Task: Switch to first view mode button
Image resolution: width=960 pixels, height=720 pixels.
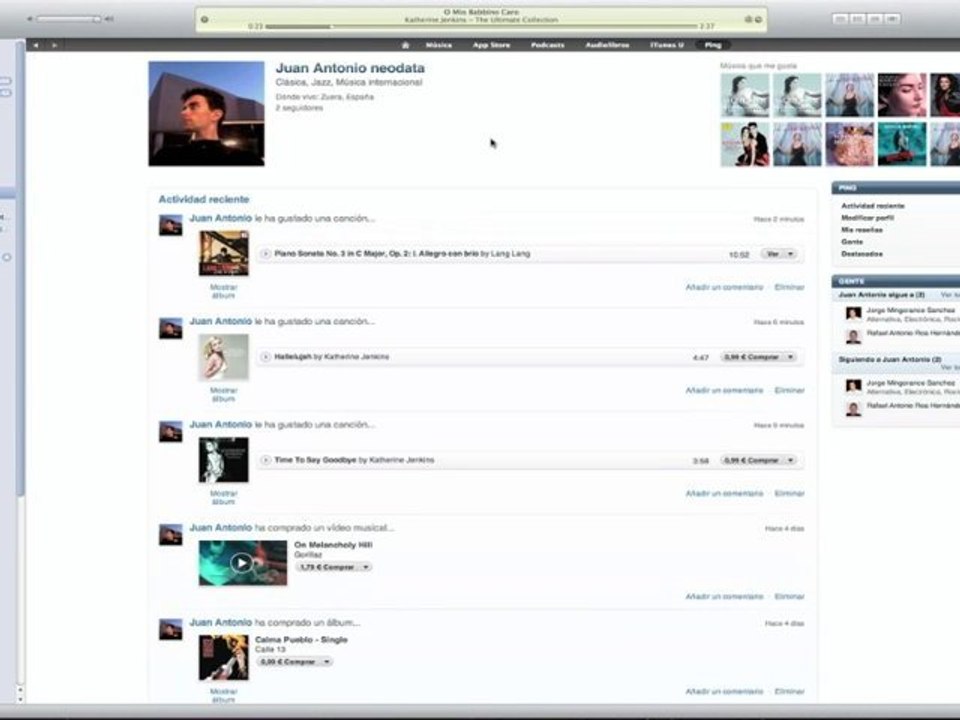Action: tap(841, 19)
